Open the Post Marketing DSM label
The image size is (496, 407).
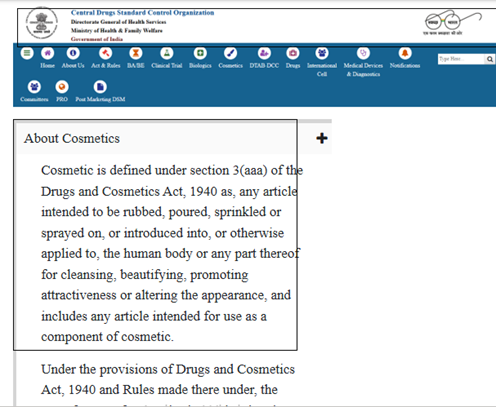(x=100, y=99)
